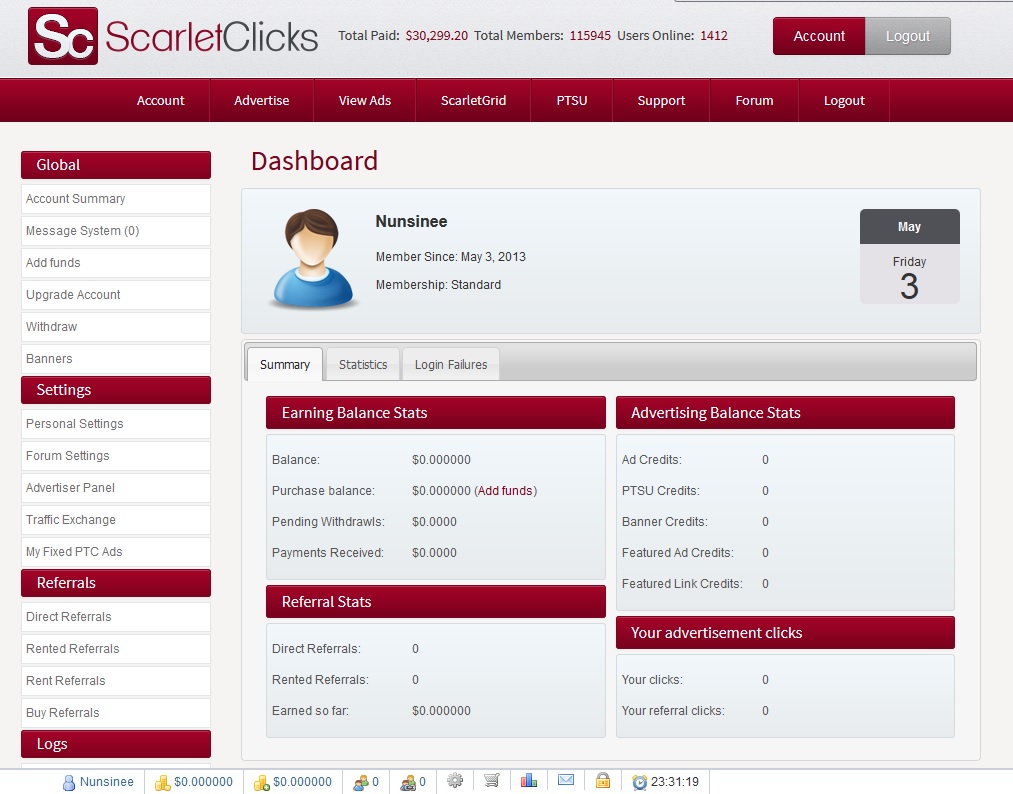Click the coins-with-plus purchase balance icon
Screen dimensions: 1013x794
pos(262,782)
